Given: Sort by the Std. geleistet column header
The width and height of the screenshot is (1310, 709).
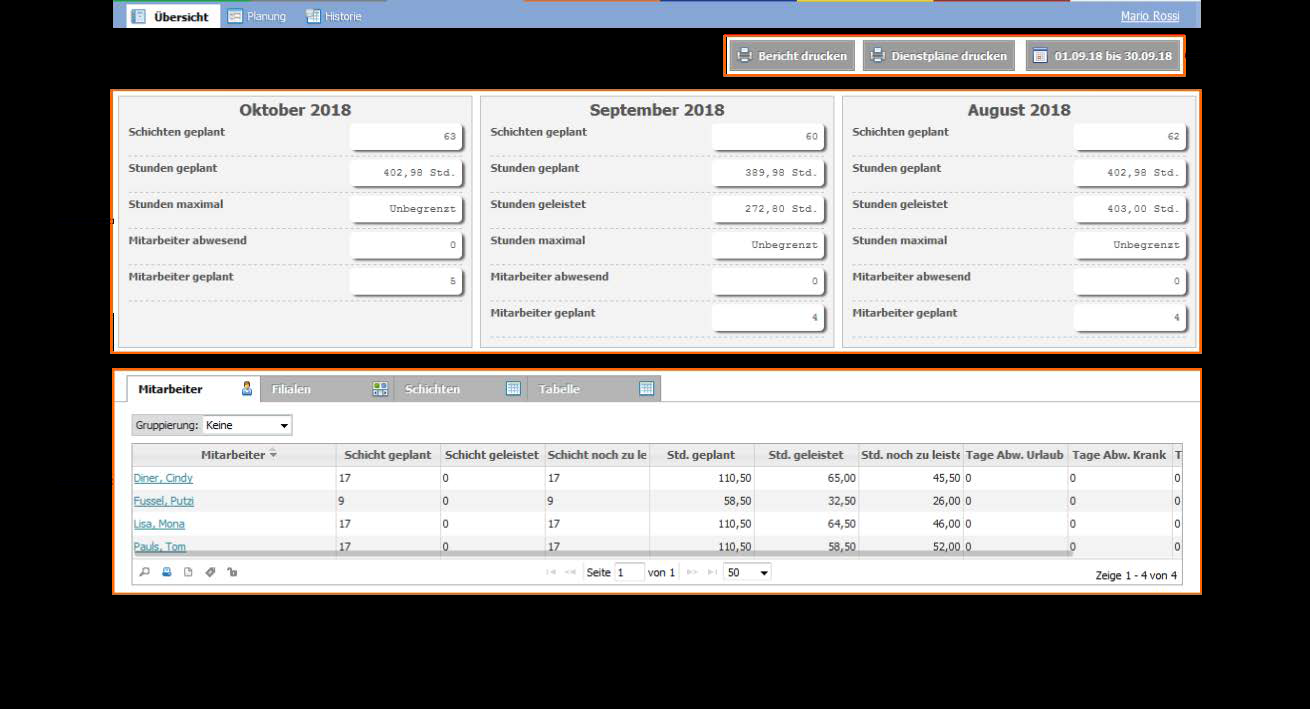Looking at the screenshot, I should coord(806,455).
